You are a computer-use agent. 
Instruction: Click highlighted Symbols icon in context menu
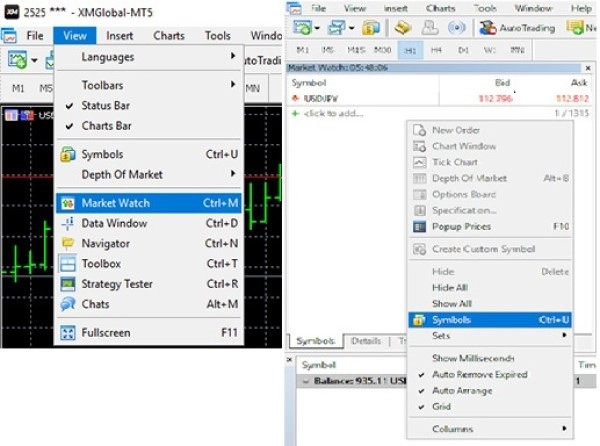pyautogui.click(x=419, y=320)
